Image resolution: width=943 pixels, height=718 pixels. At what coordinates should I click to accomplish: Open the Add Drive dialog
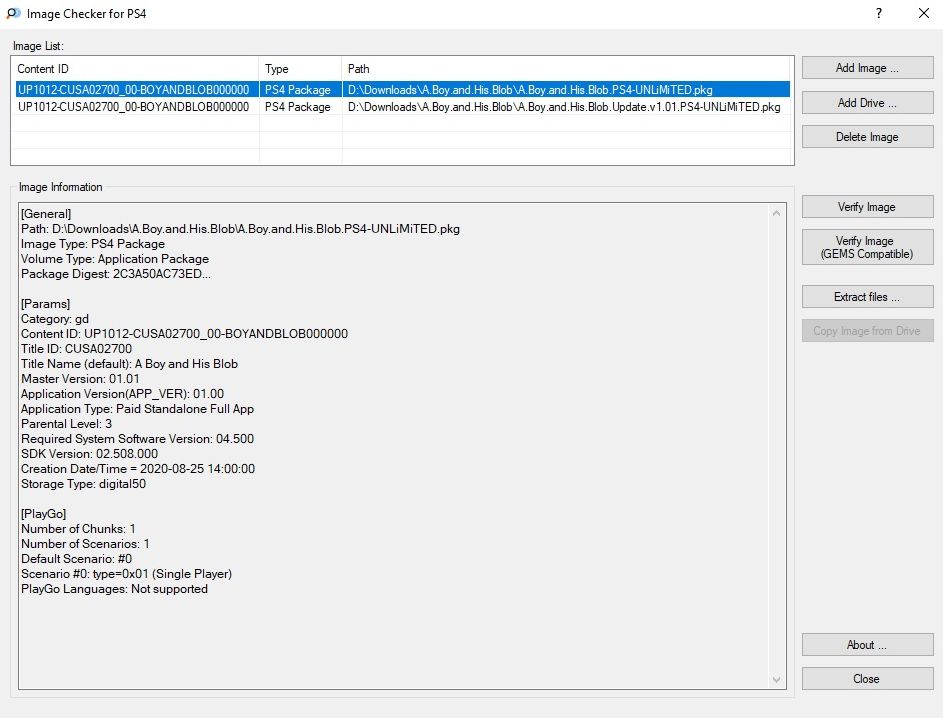tap(867, 103)
